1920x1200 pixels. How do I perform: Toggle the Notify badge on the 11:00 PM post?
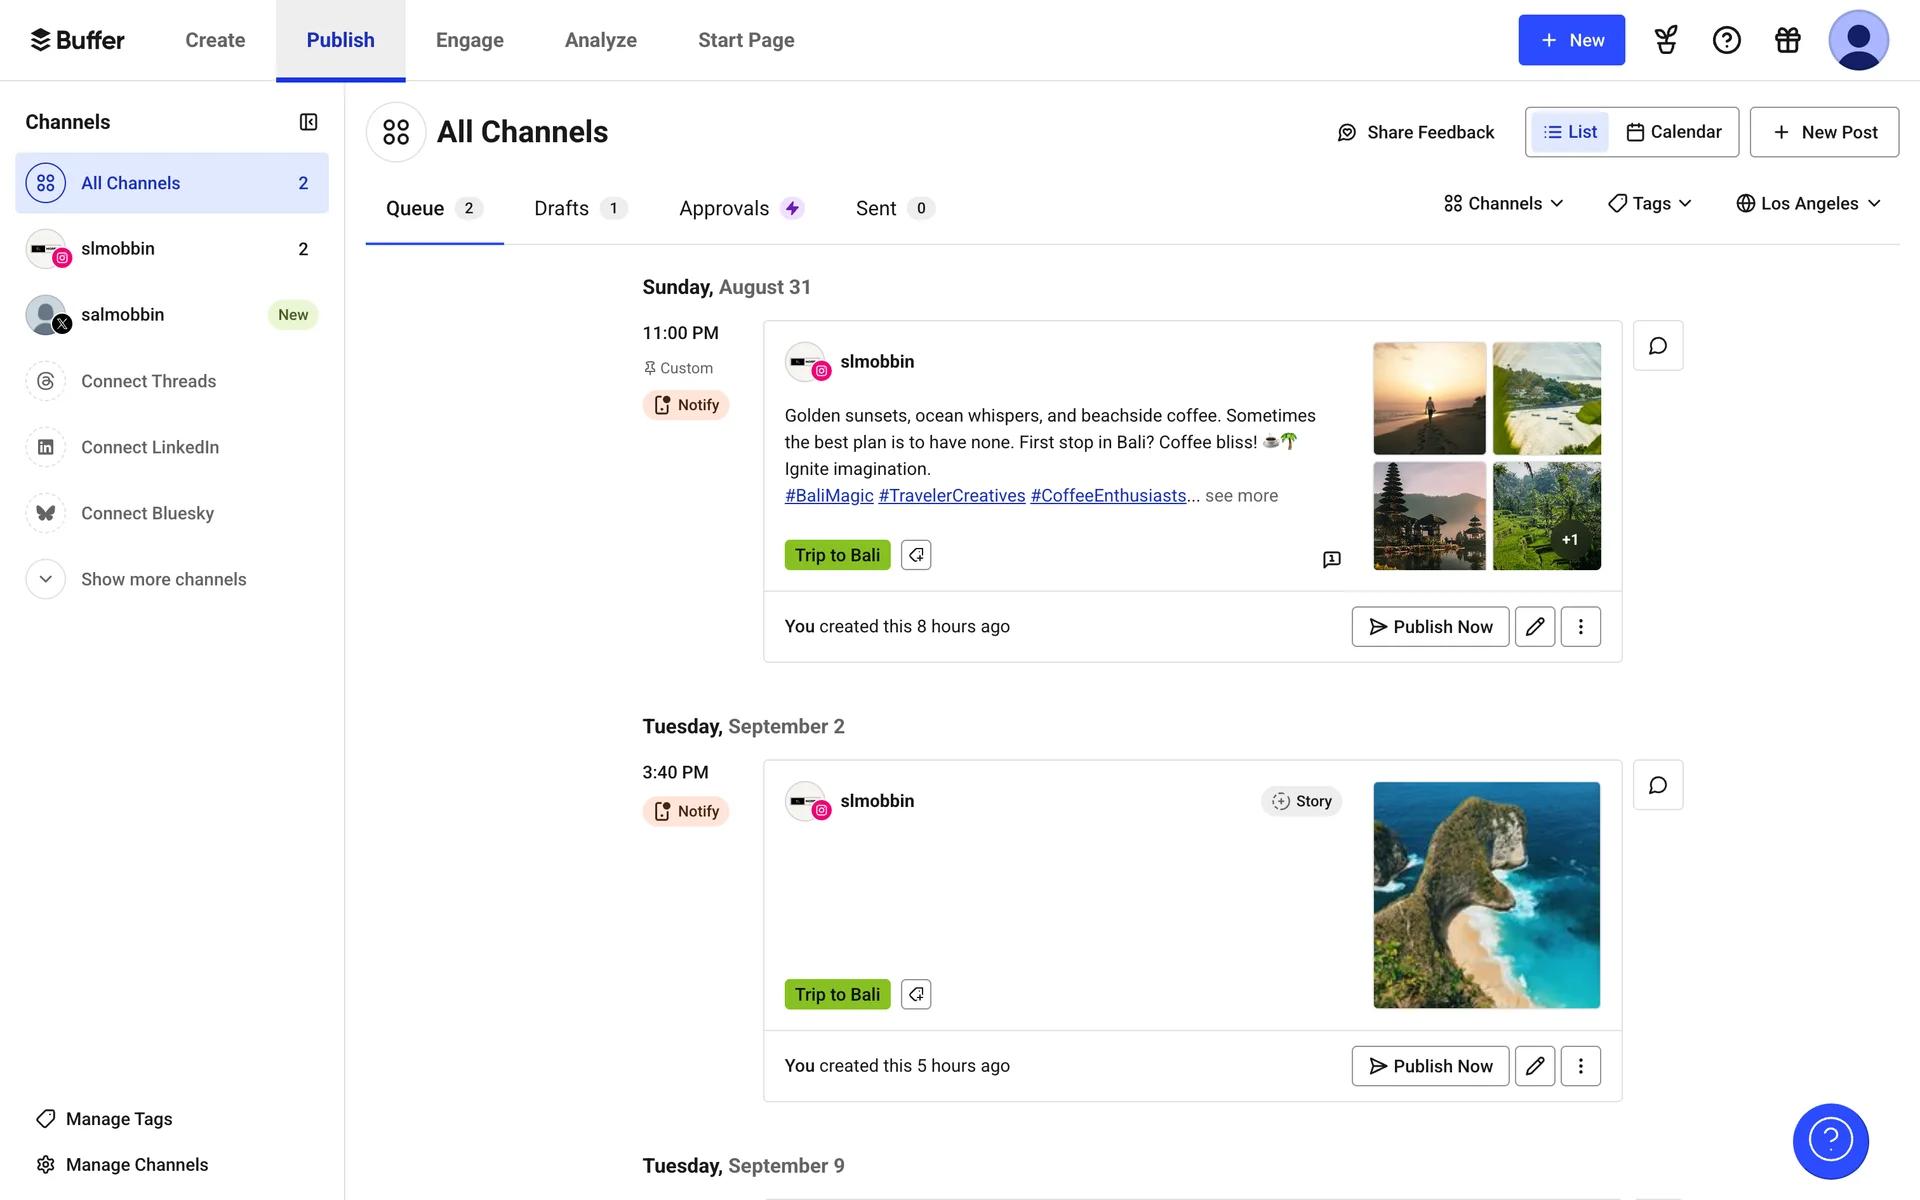(x=686, y=405)
